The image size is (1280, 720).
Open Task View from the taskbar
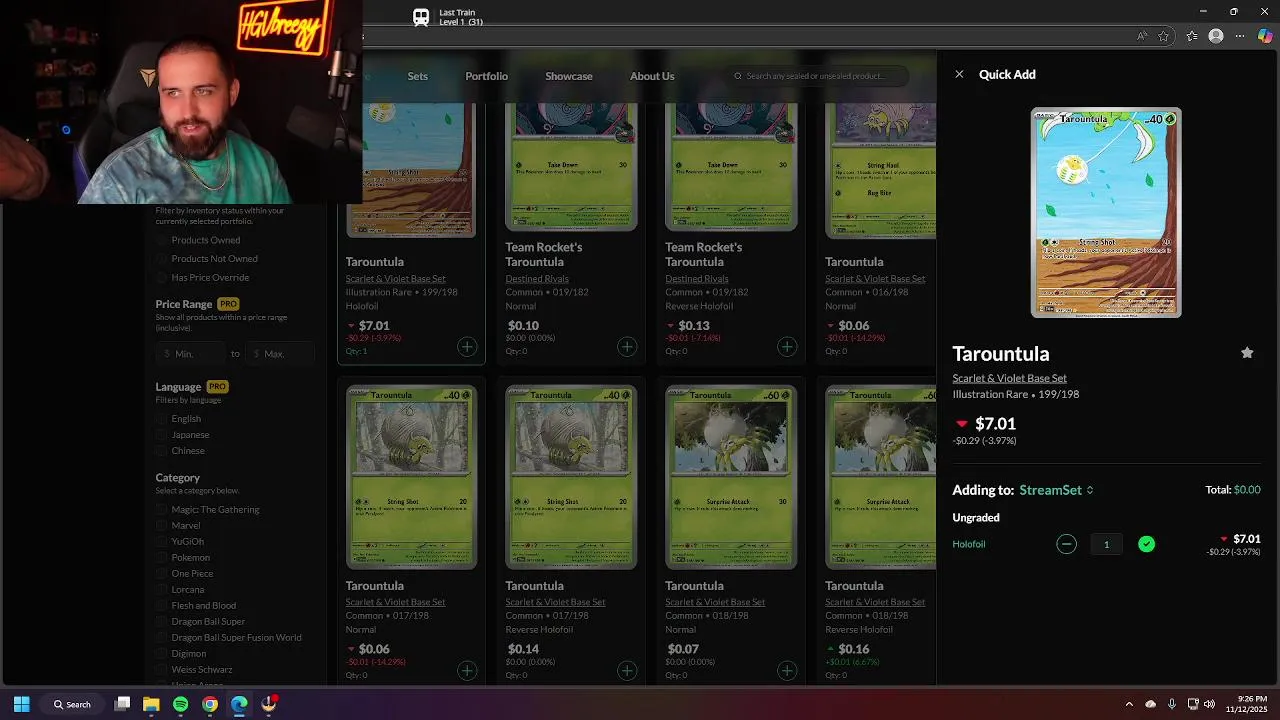[x=122, y=704]
